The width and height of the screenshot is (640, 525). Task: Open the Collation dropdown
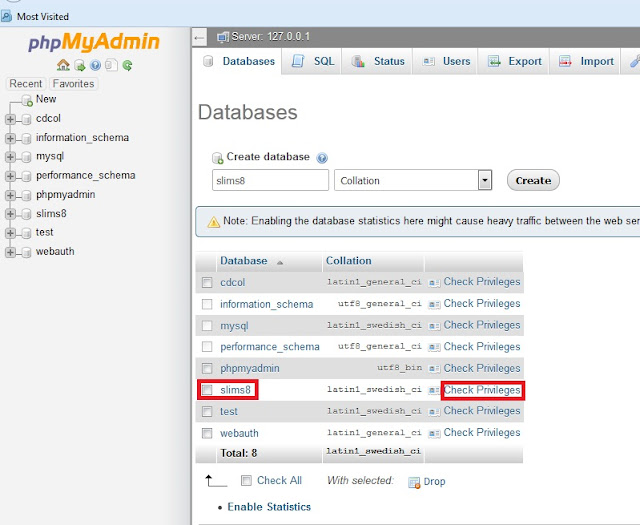point(413,180)
